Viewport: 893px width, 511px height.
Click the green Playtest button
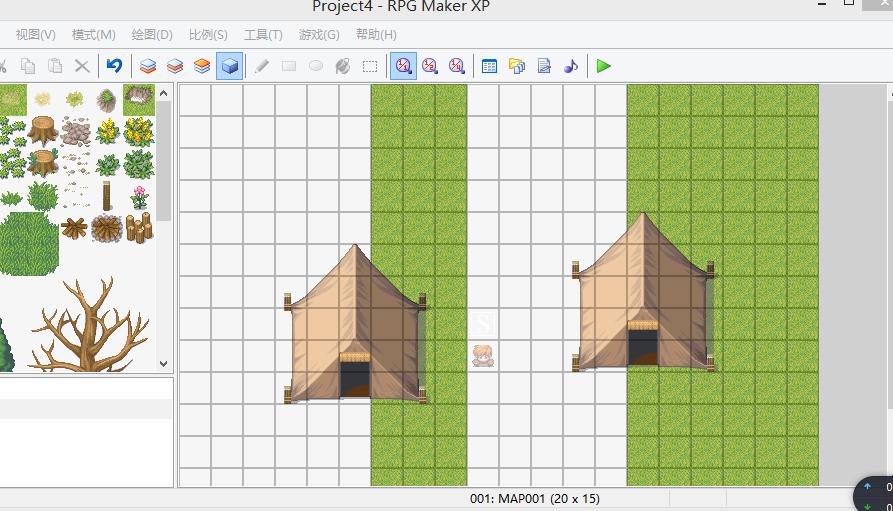604,66
